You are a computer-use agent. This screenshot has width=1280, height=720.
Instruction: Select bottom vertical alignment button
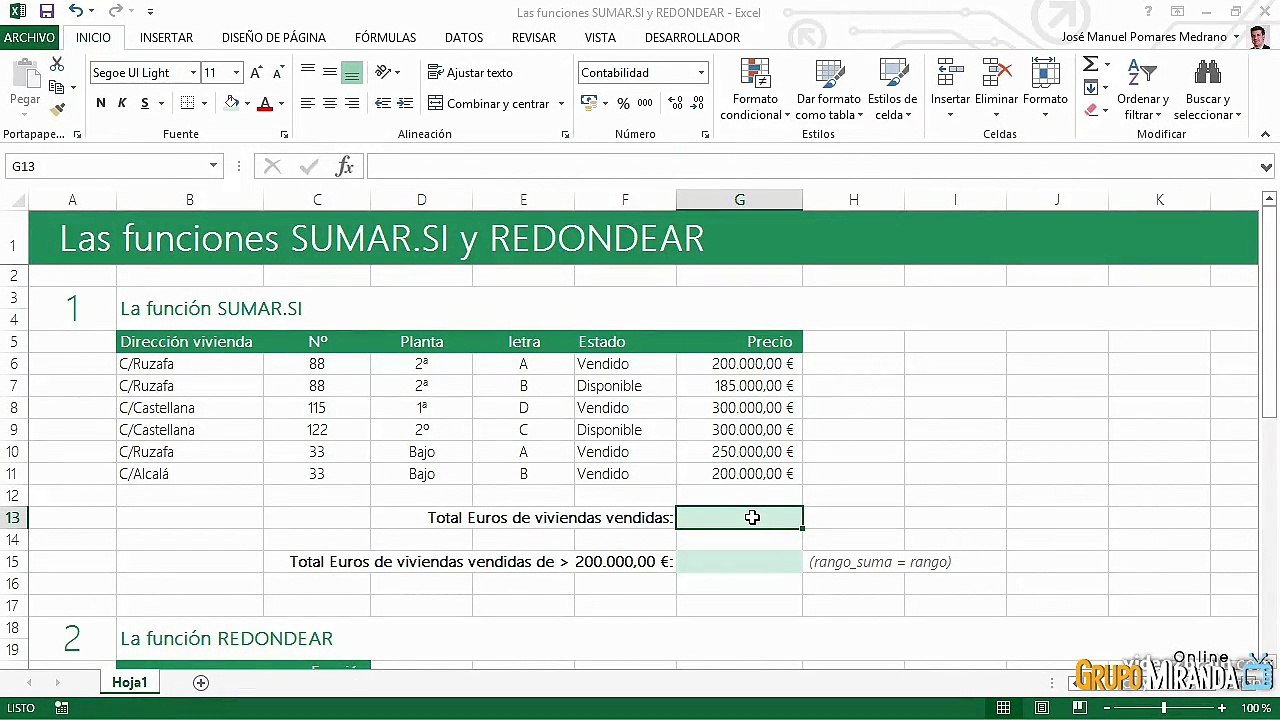(351, 72)
